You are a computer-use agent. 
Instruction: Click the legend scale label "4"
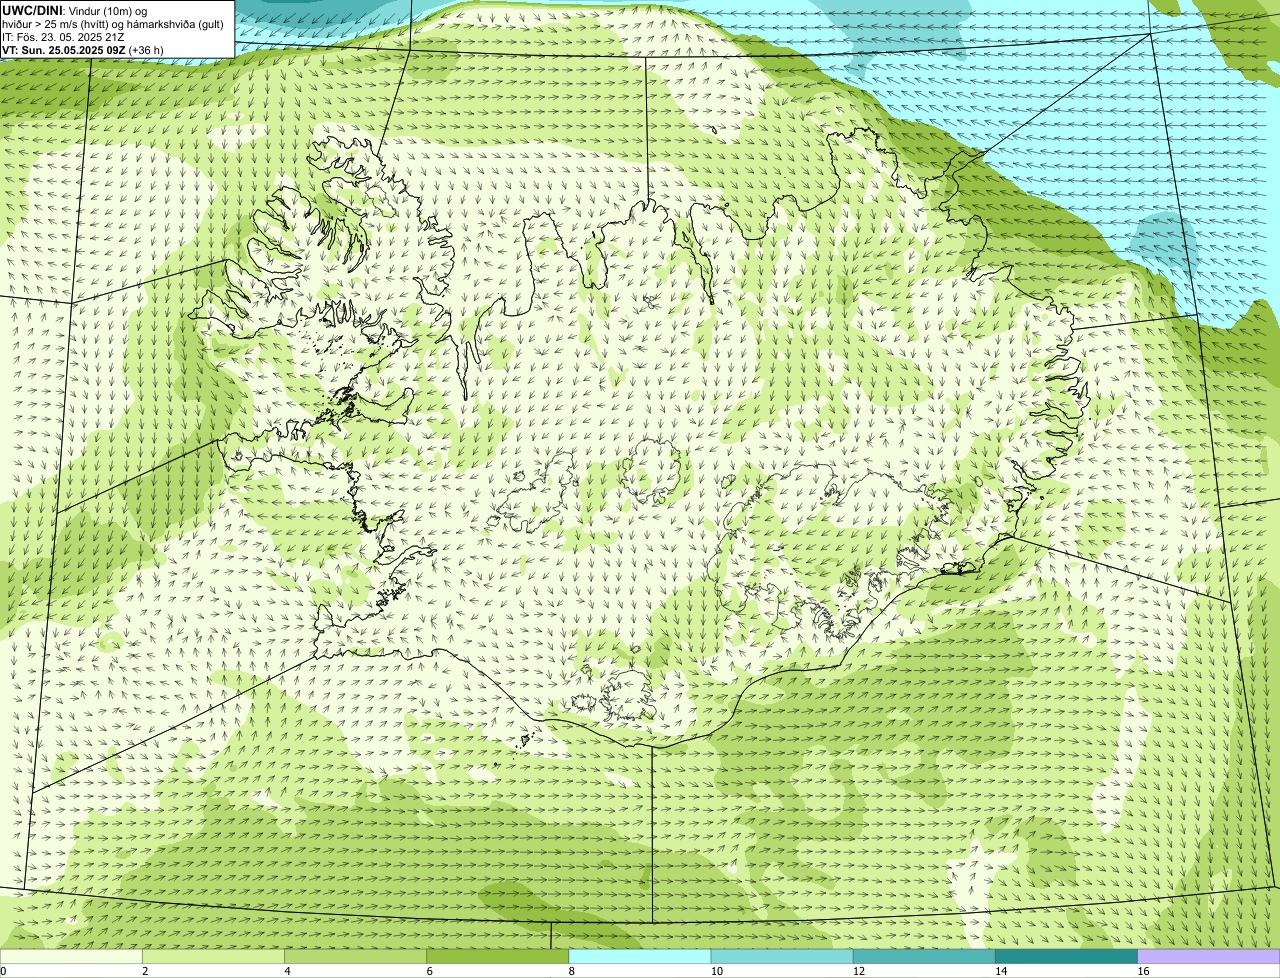click(287, 971)
